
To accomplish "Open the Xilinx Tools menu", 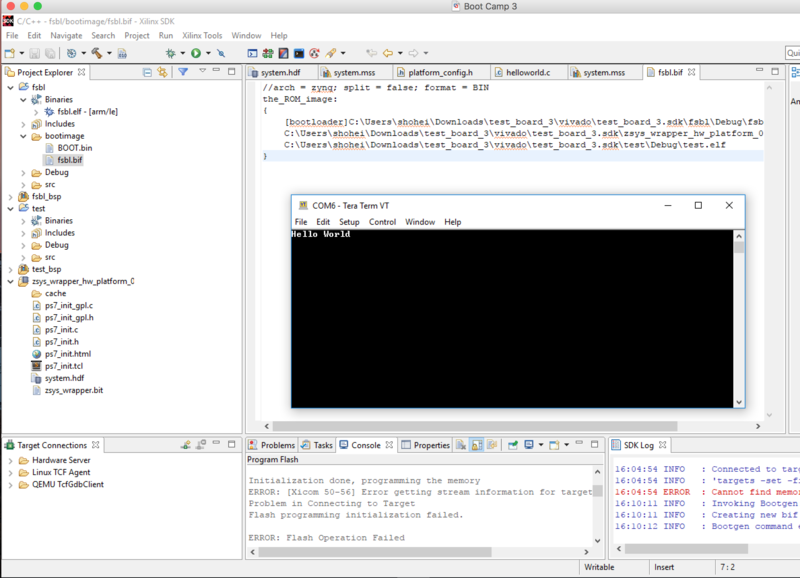I will (202, 36).
